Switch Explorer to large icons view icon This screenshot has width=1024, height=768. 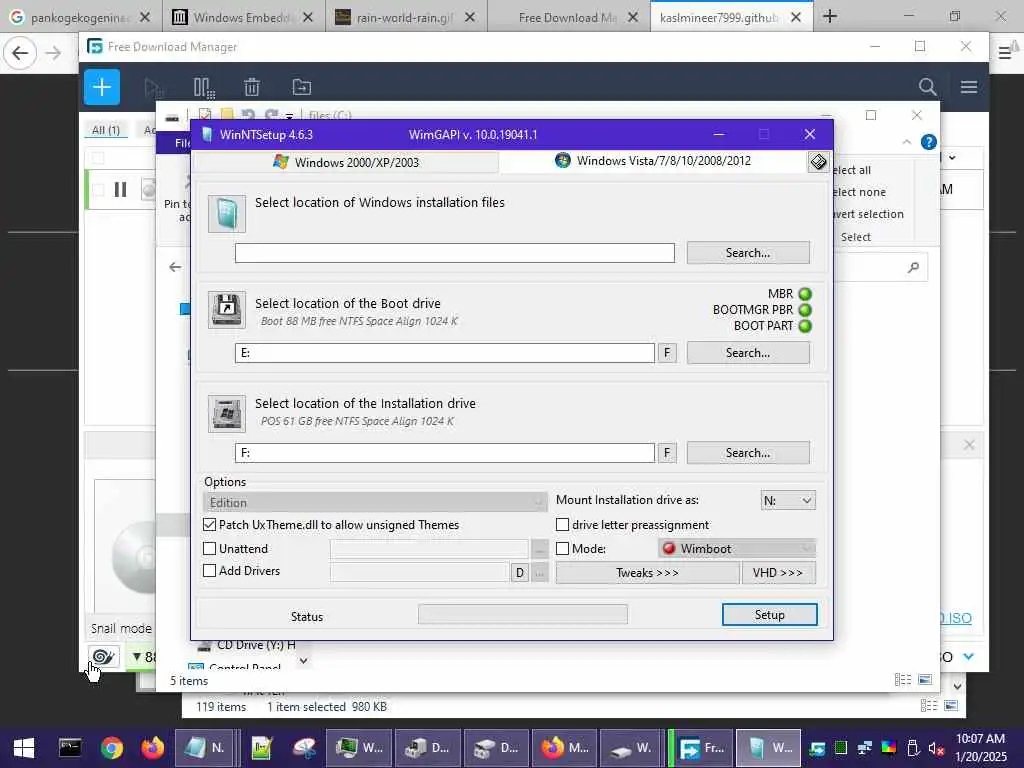pyautogui.click(x=925, y=680)
